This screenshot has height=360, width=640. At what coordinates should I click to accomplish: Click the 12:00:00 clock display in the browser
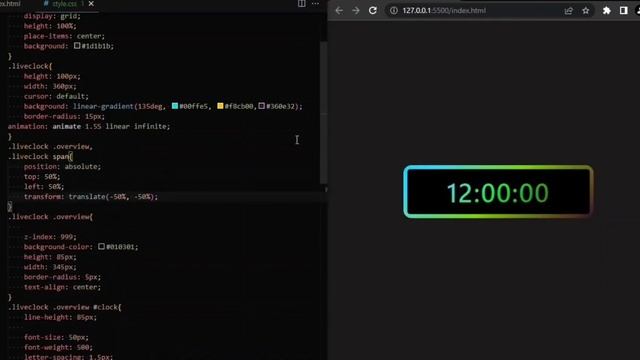497,193
